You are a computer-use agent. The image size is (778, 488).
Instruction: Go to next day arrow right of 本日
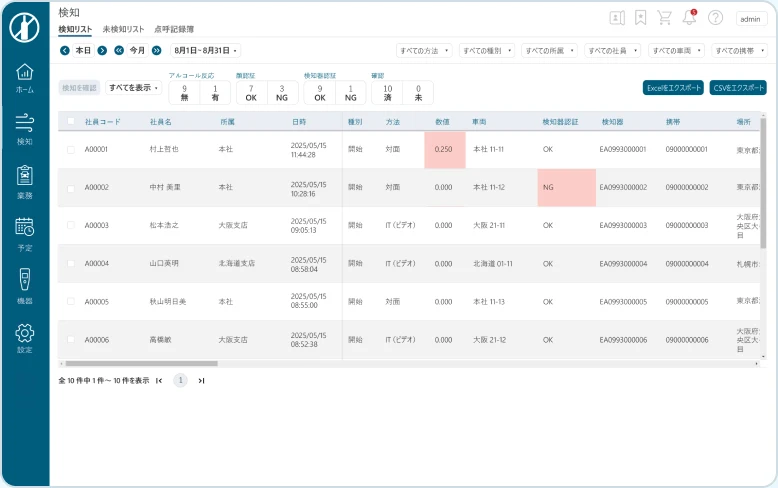coord(102,51)
